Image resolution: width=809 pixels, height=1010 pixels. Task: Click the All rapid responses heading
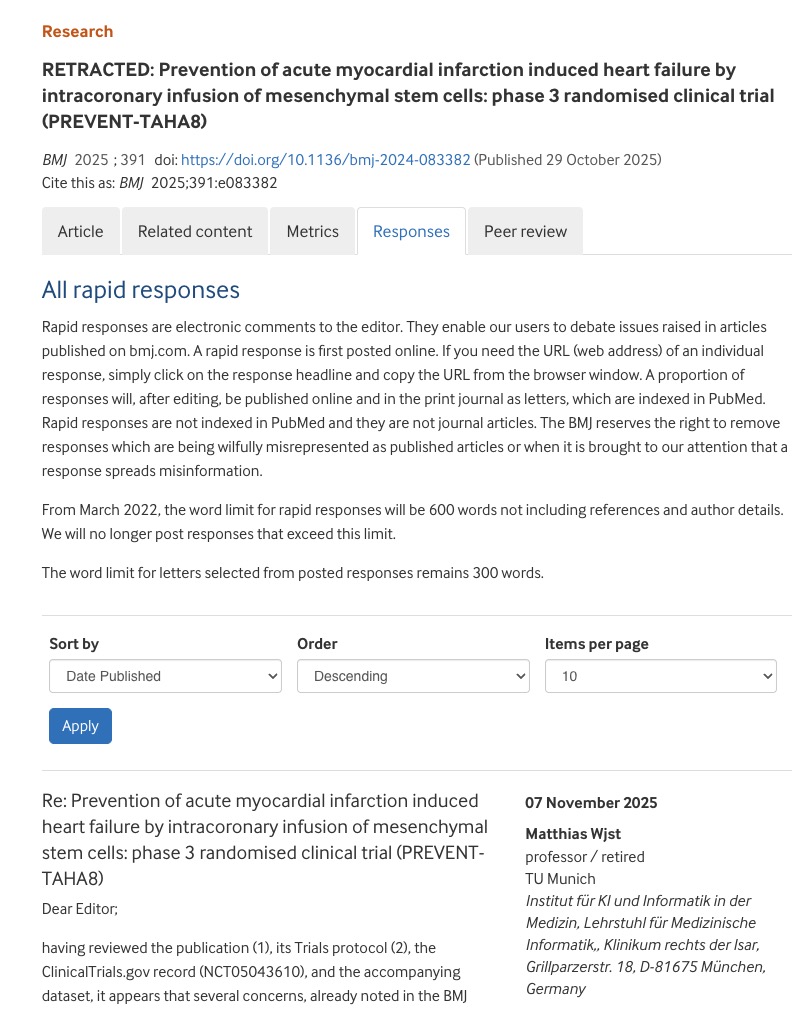[x=141, y=290]
